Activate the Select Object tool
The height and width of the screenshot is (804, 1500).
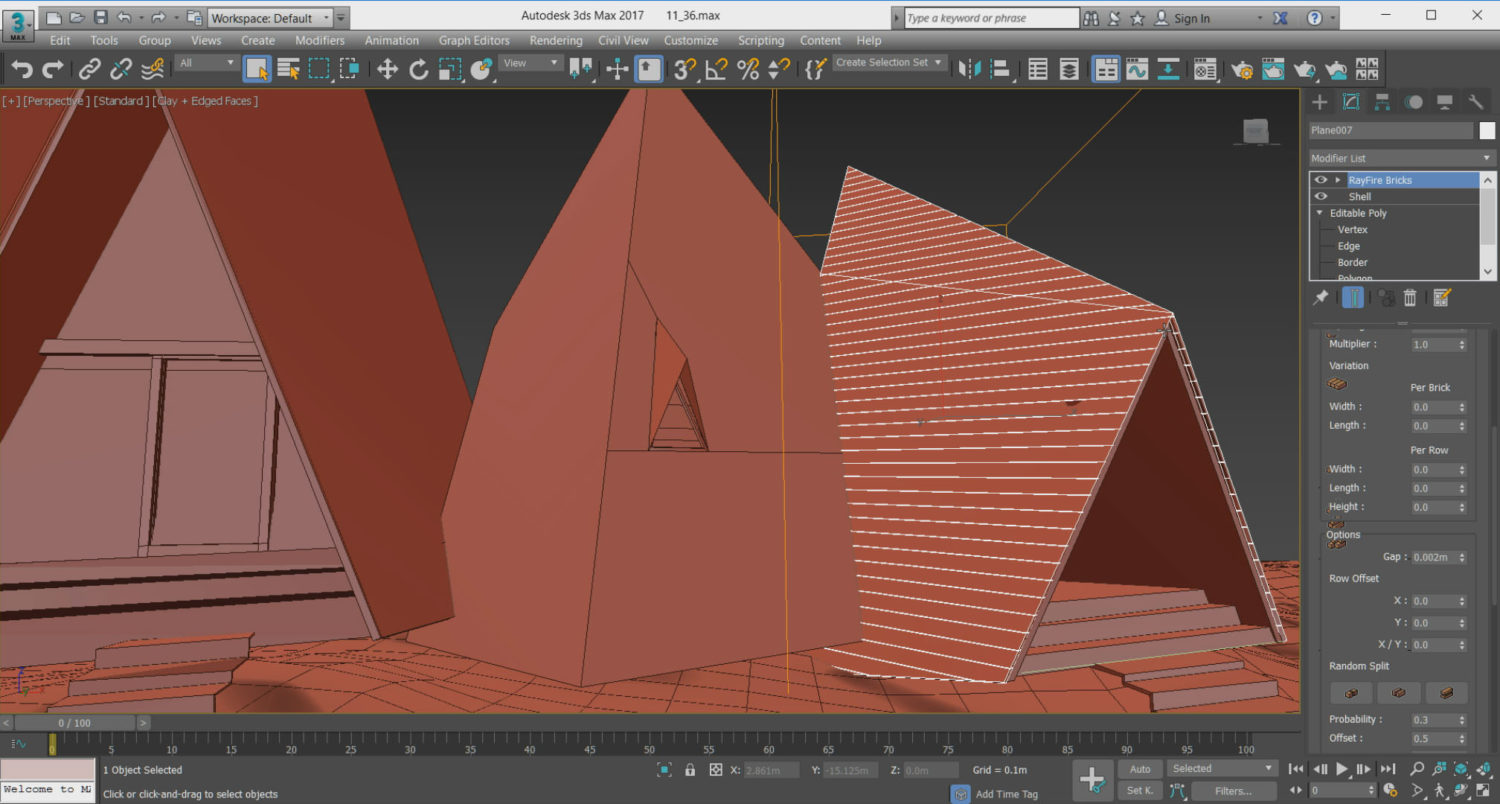tap(256, 68)
